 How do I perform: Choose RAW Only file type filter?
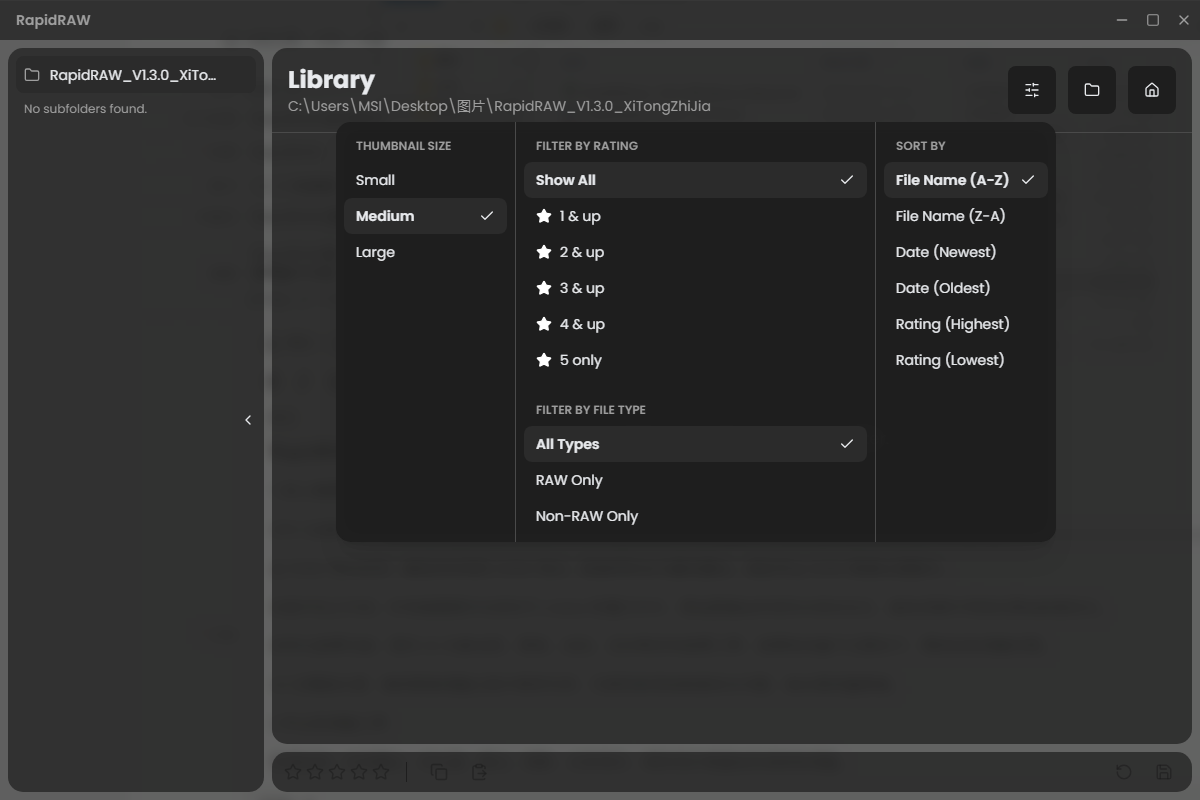[569, 480]
